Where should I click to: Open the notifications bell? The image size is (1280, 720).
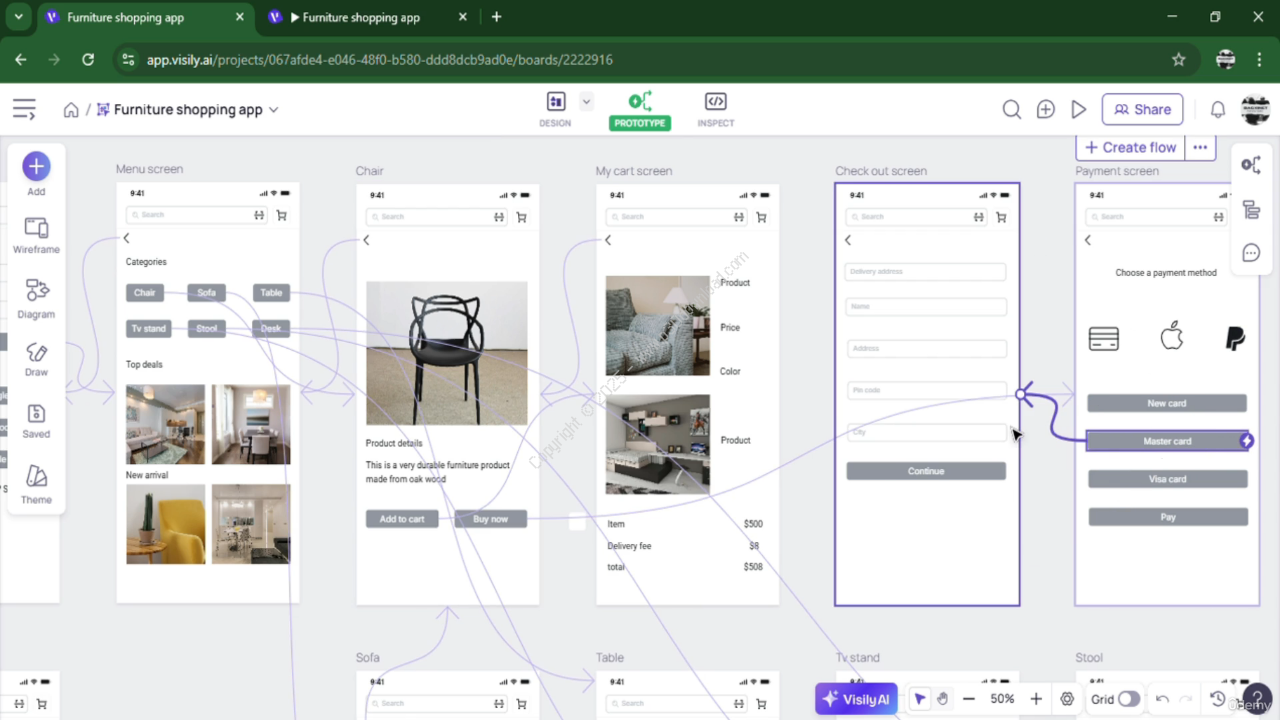point(1218,110)
